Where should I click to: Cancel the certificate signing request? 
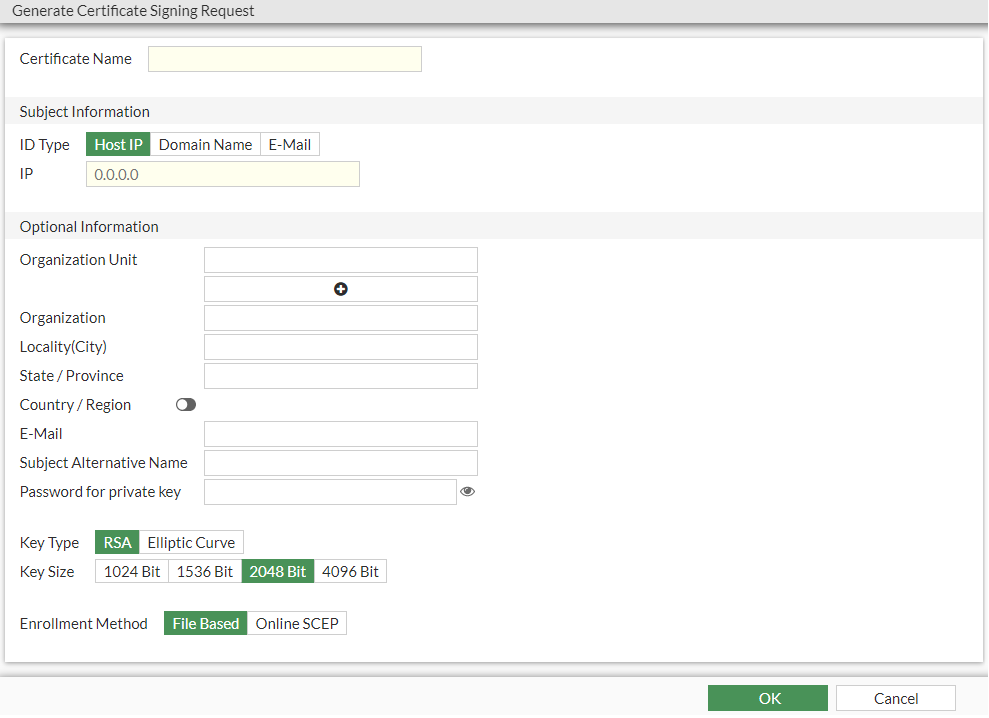(x=894, y=697)
